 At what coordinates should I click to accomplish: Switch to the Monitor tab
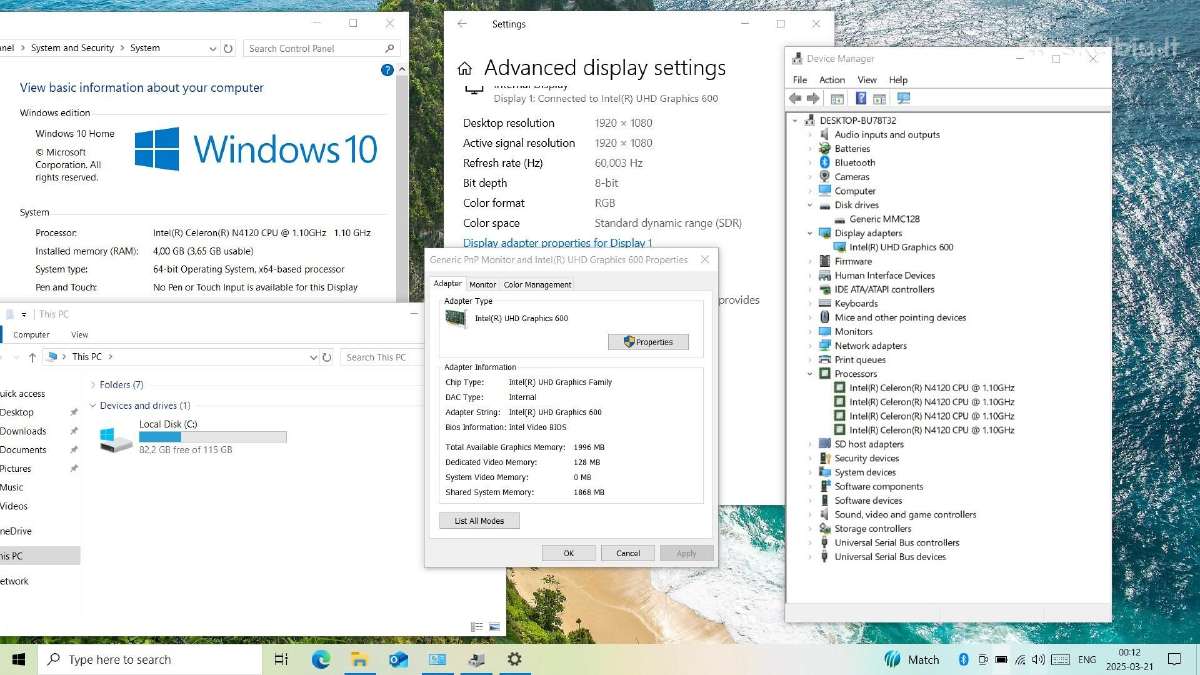tap(482, 285)
